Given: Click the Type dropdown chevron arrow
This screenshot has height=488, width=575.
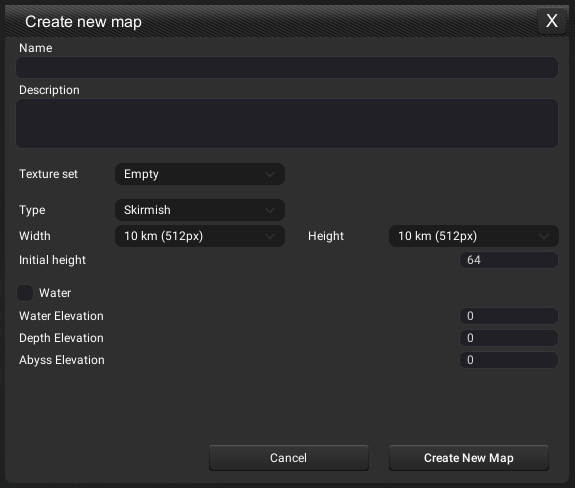Looking at the screenshot, I should pyautogui.click(x=270, y=210).
